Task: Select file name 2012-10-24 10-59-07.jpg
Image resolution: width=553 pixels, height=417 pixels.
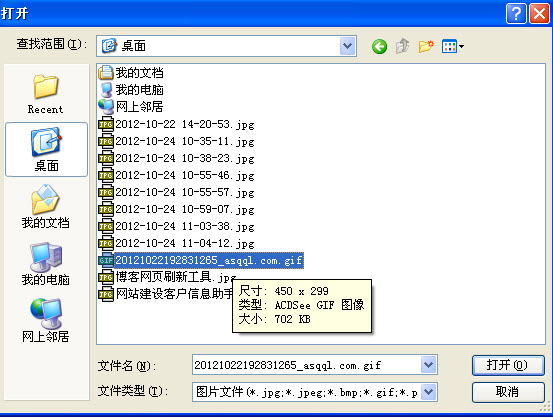Action: tap(185, 209)
